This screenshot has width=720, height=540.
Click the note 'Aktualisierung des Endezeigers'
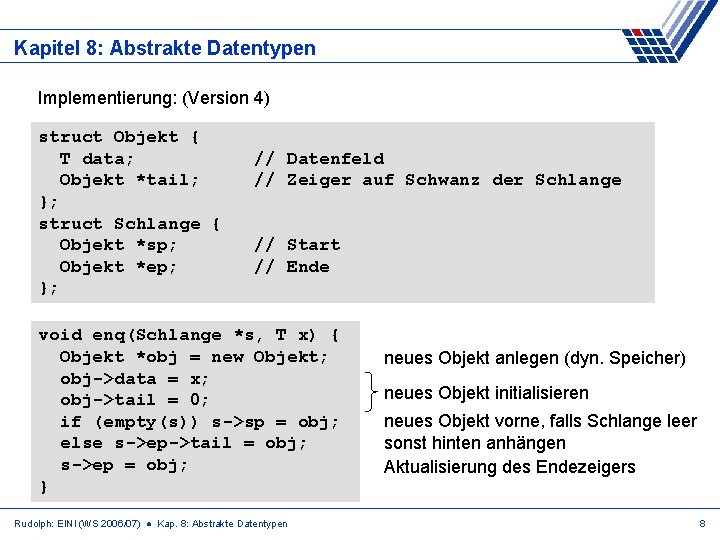point(509,467)
